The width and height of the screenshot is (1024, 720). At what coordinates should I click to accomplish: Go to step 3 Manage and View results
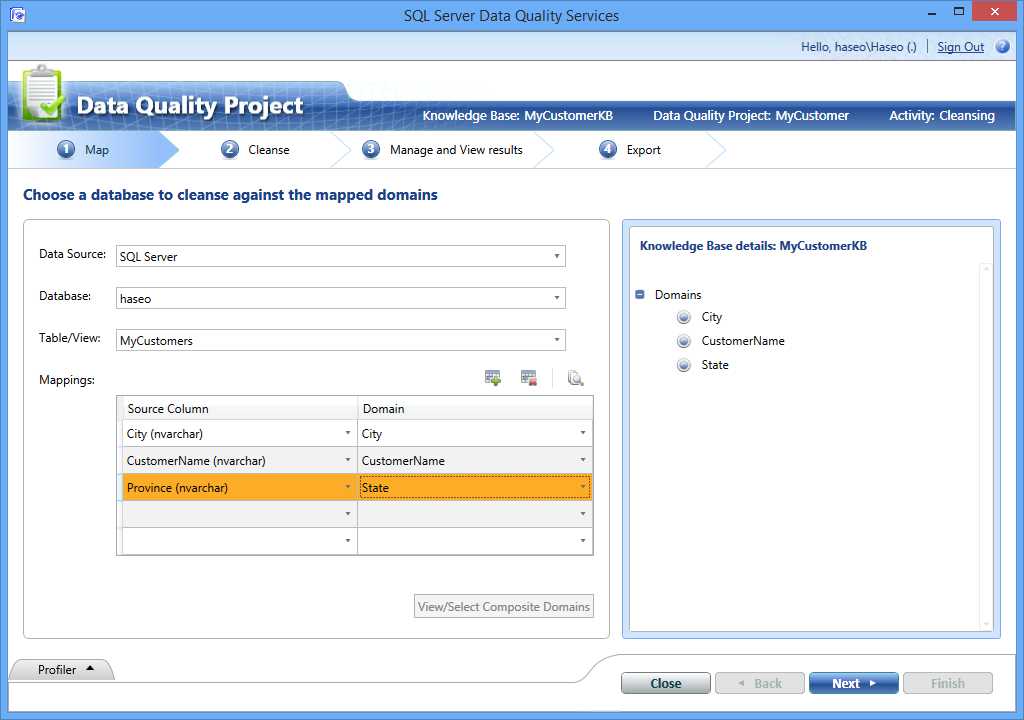(443, 150)
